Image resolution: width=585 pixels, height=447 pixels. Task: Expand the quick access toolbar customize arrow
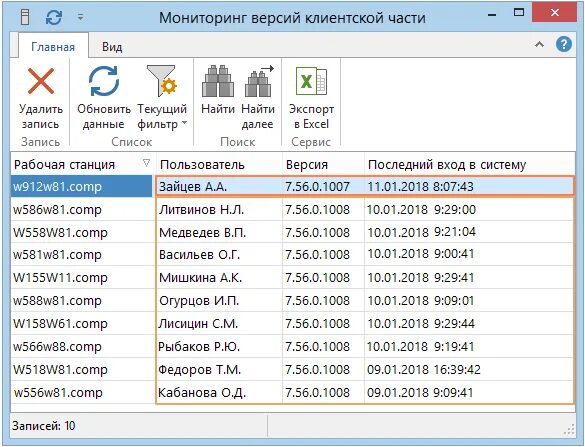point(81,17)
